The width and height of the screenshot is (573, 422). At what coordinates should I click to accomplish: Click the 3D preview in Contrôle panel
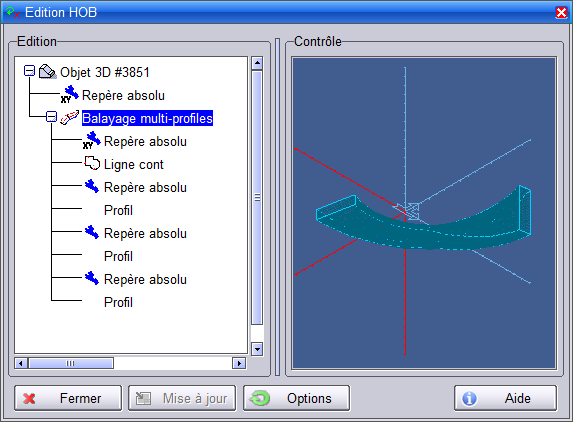pyautogui.click(x=424, y=213)
